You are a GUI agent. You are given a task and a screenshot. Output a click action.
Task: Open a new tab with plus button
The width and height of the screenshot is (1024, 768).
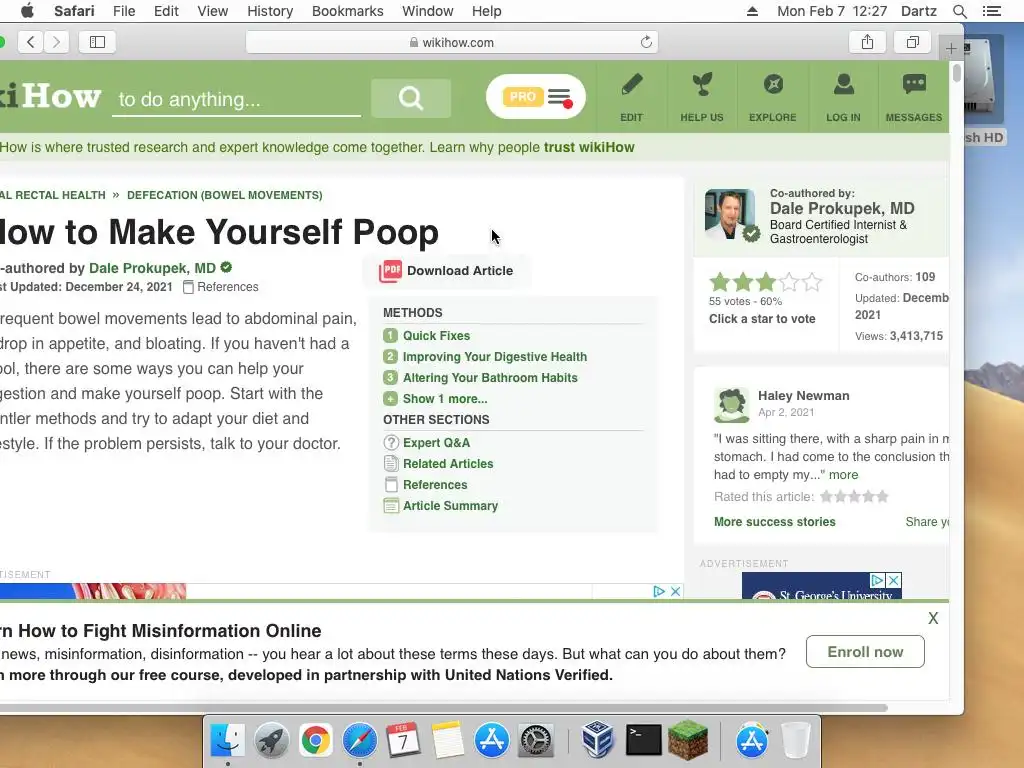click(951, 48)
